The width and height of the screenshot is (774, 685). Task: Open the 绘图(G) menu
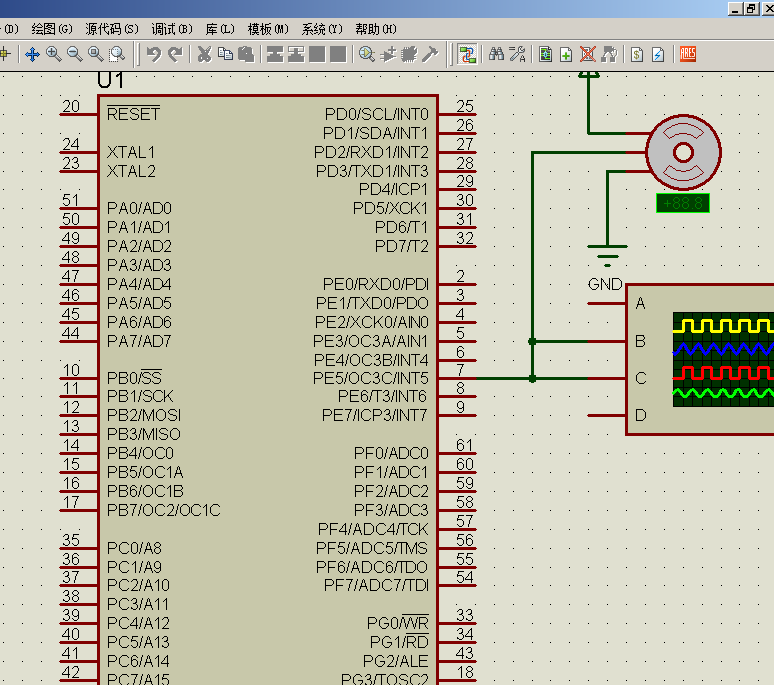[51, 29]
